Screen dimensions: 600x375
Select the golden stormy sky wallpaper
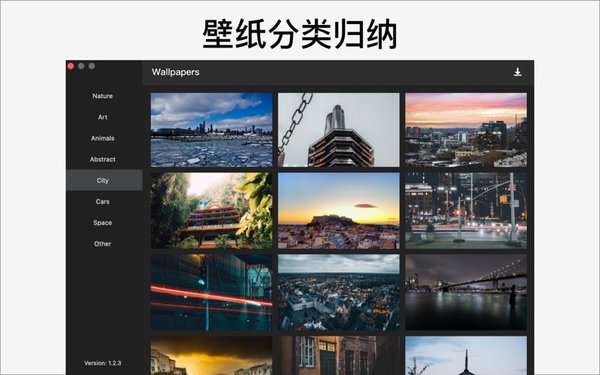211,355
